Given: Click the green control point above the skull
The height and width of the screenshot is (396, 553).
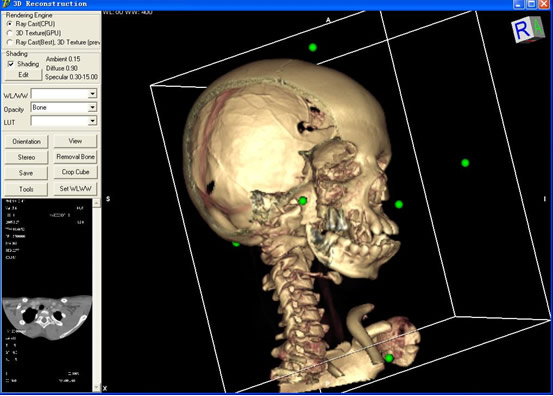Looking at the screenshot, I should [312, 47].
